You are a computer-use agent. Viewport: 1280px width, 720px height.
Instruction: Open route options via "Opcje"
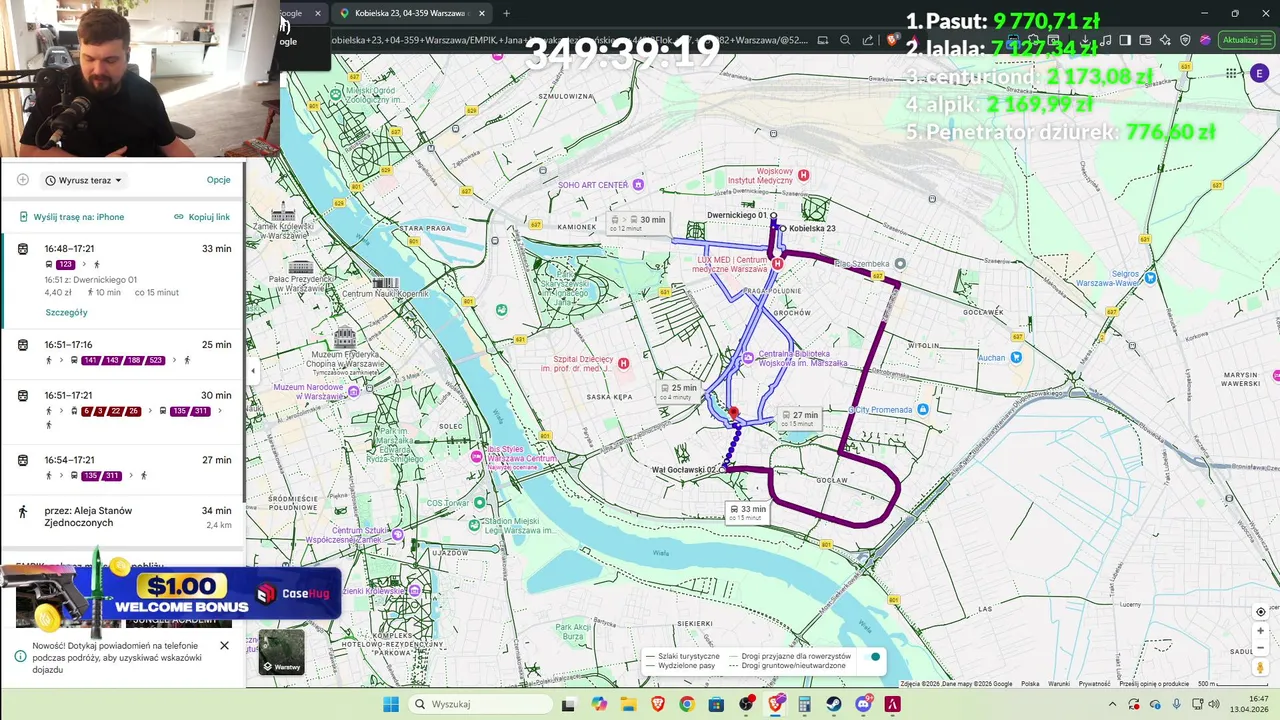(x=218, y=180)
